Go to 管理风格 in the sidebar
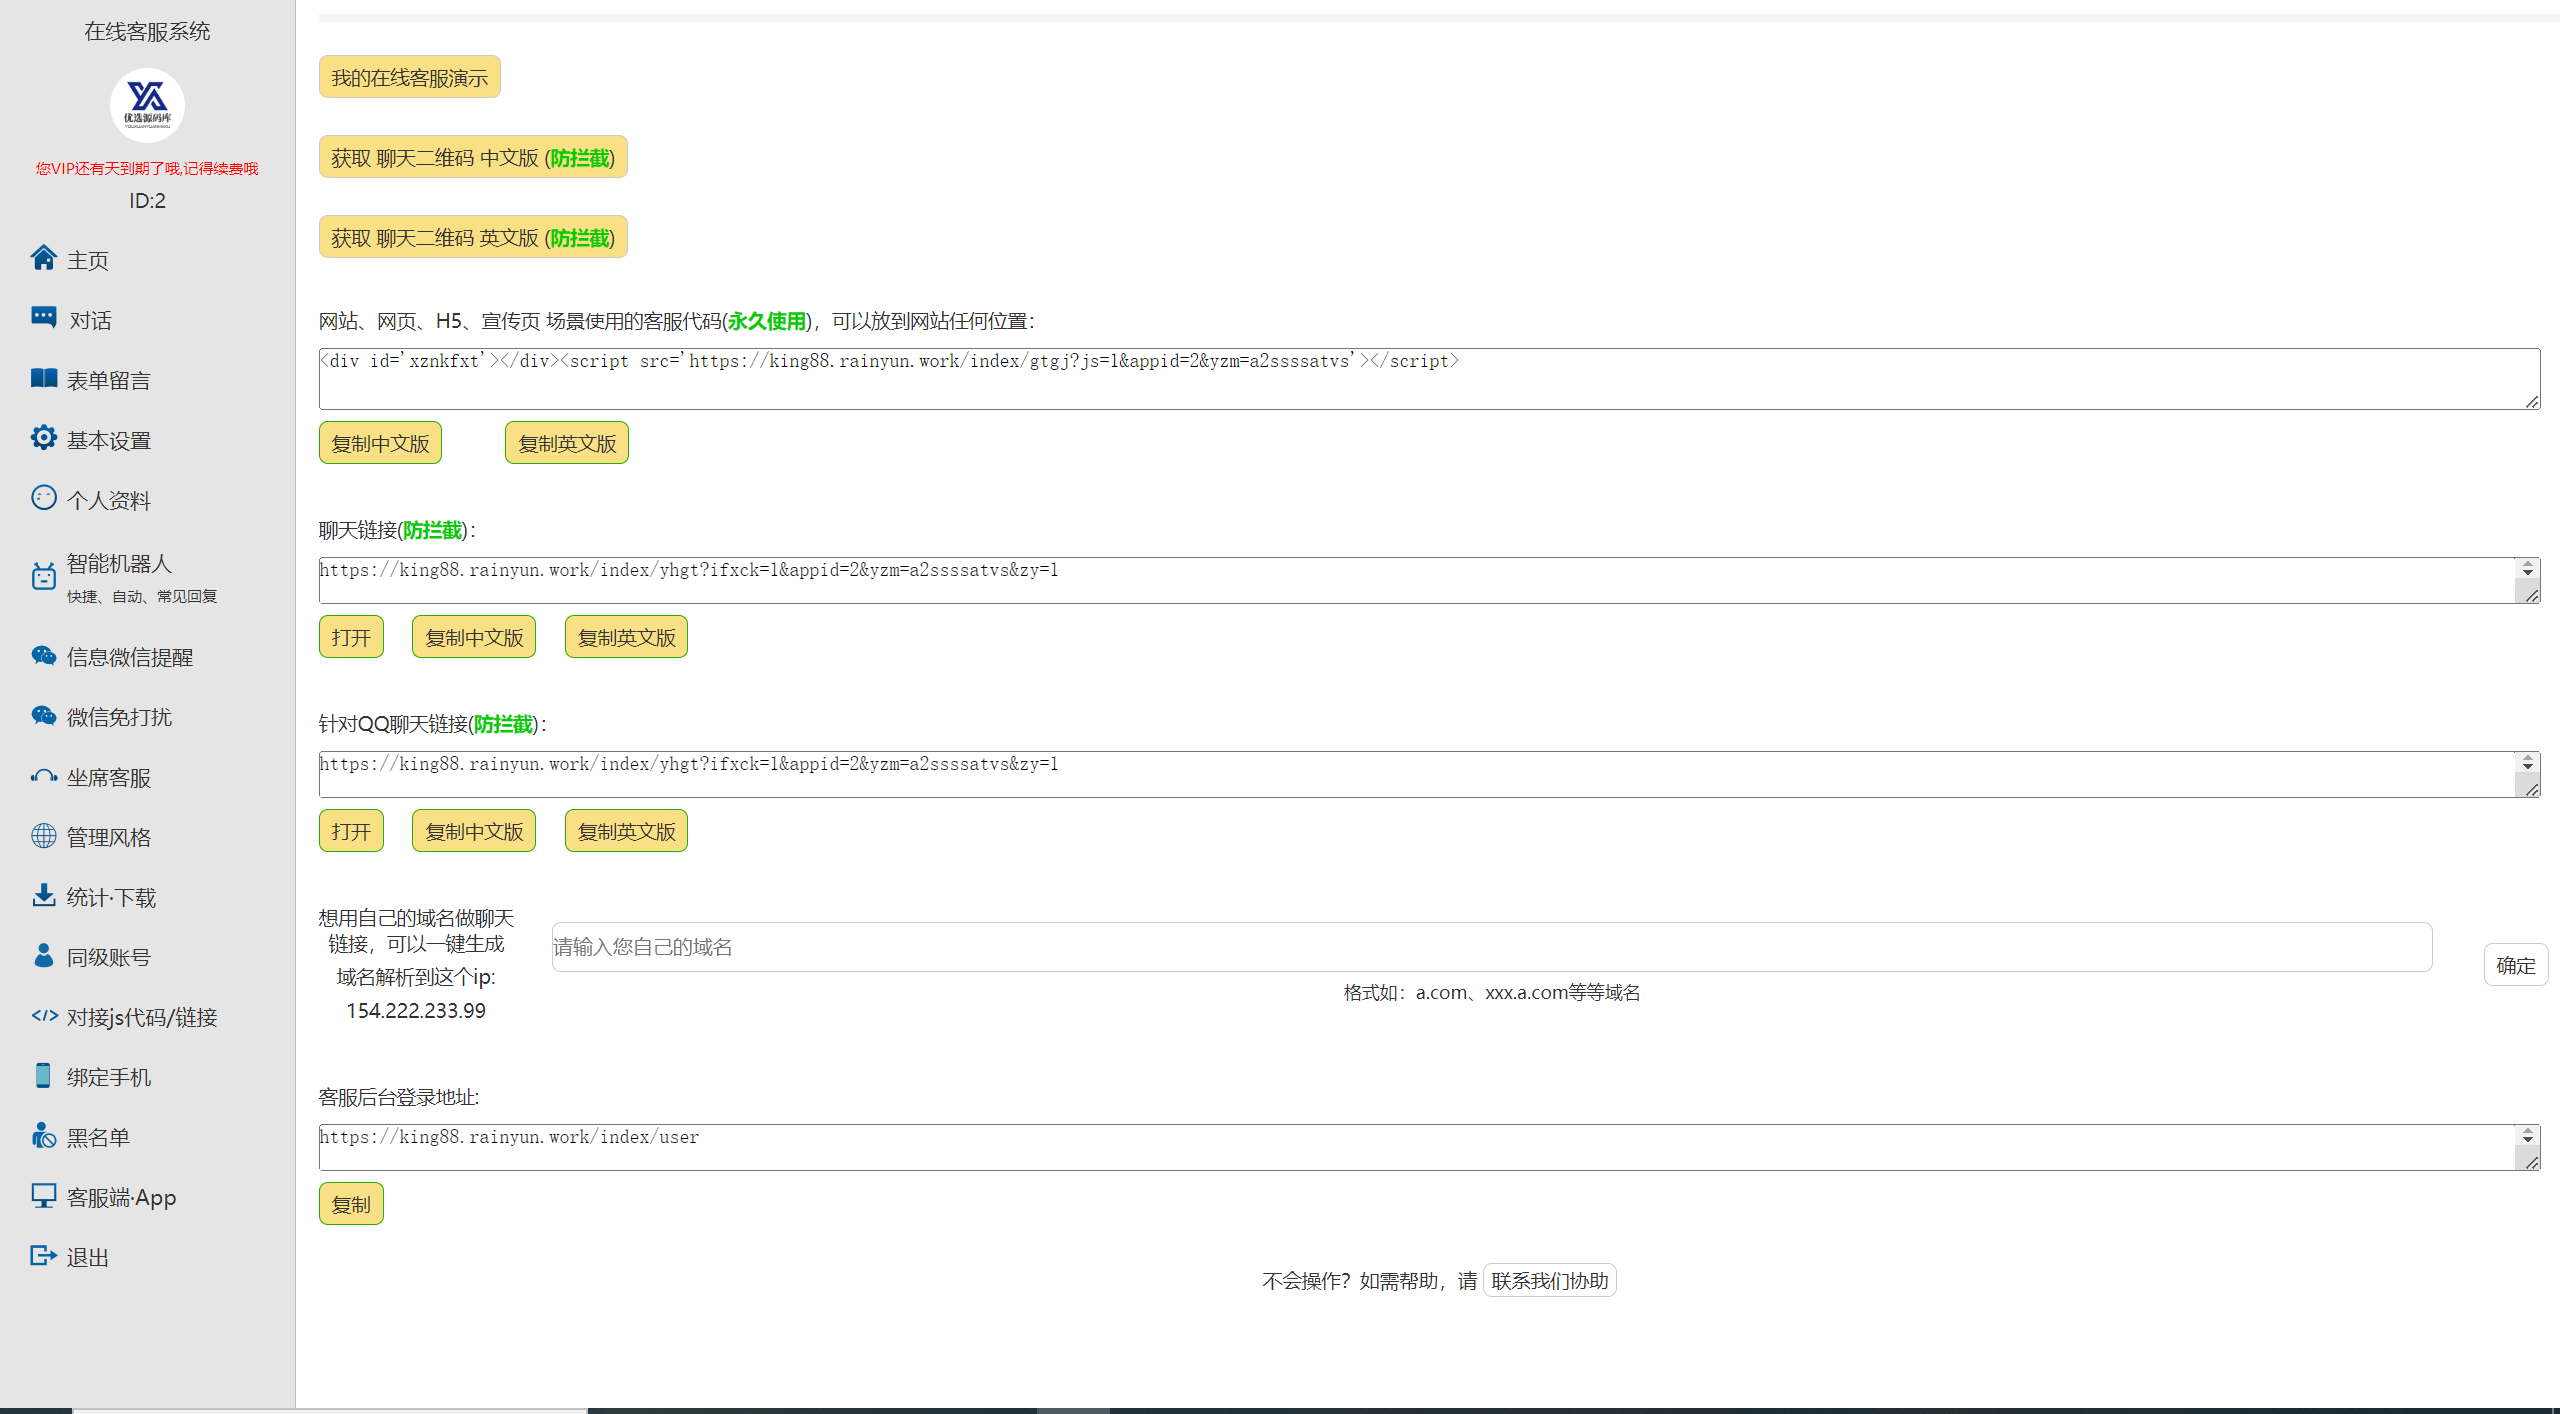 tap(109, 837)
